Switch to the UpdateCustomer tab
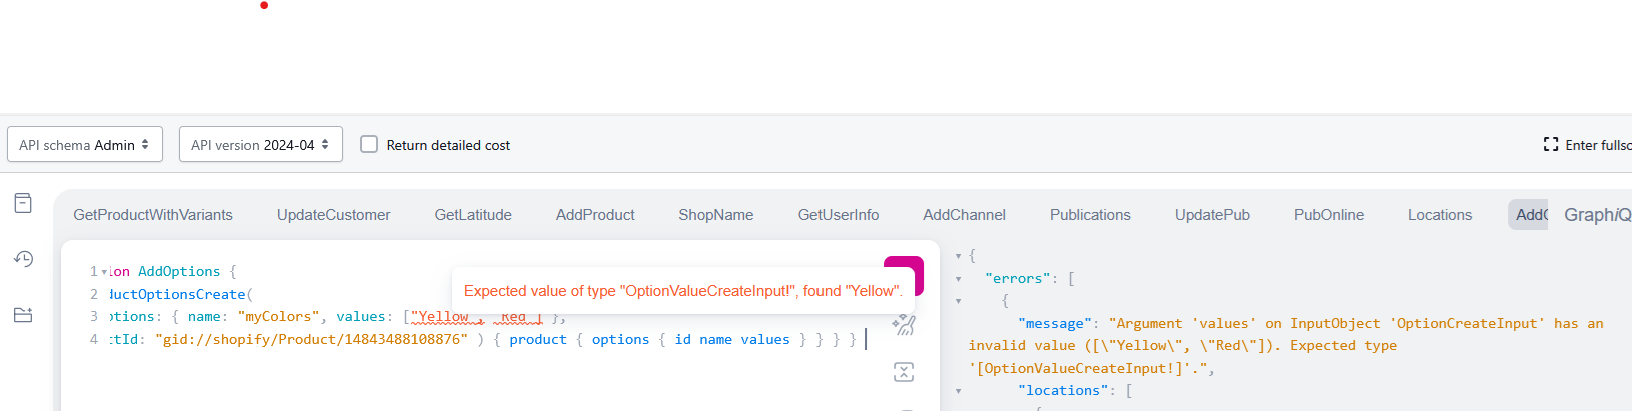 333,215
